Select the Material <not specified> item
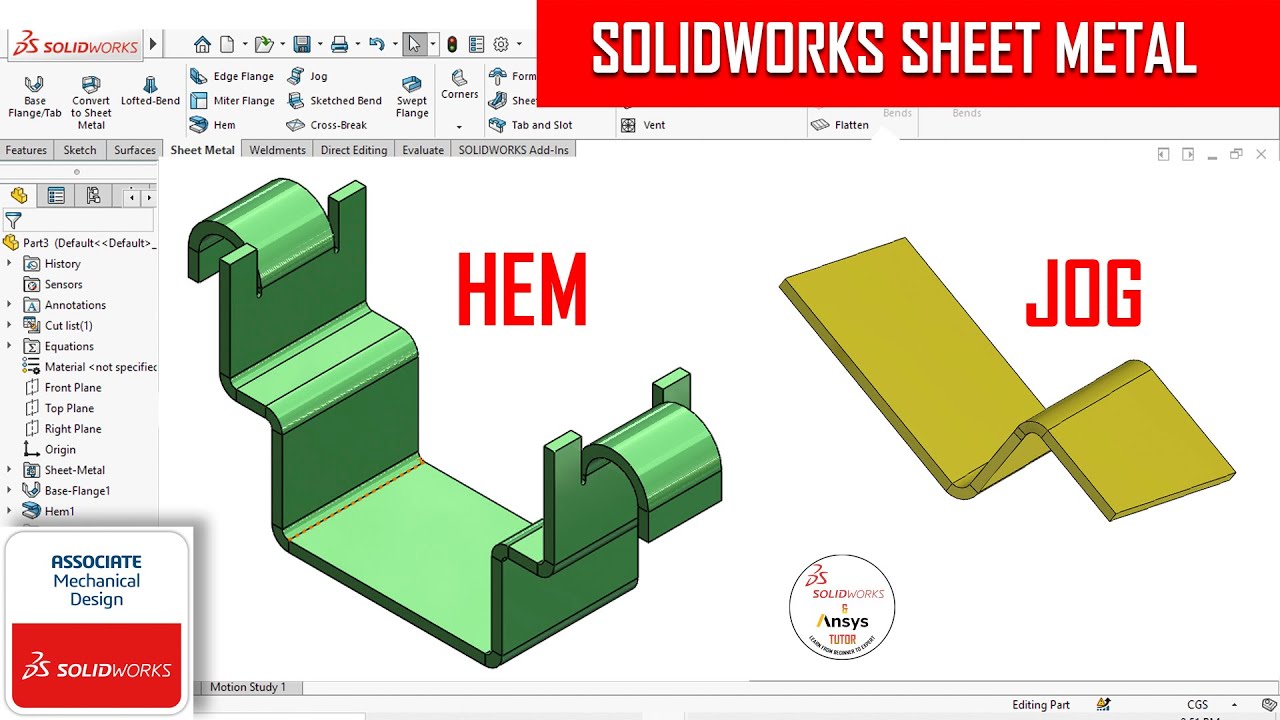 point(89,367)
